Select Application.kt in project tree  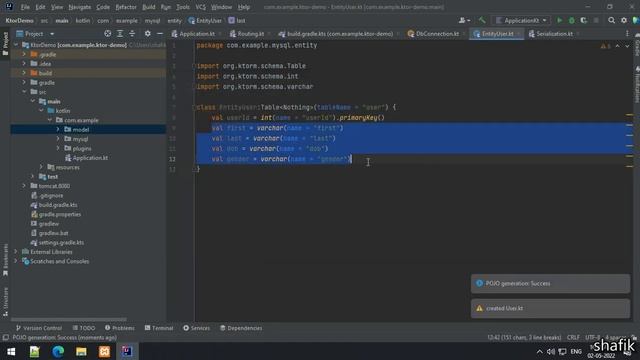pyautogui.click(x=90, y=158)
